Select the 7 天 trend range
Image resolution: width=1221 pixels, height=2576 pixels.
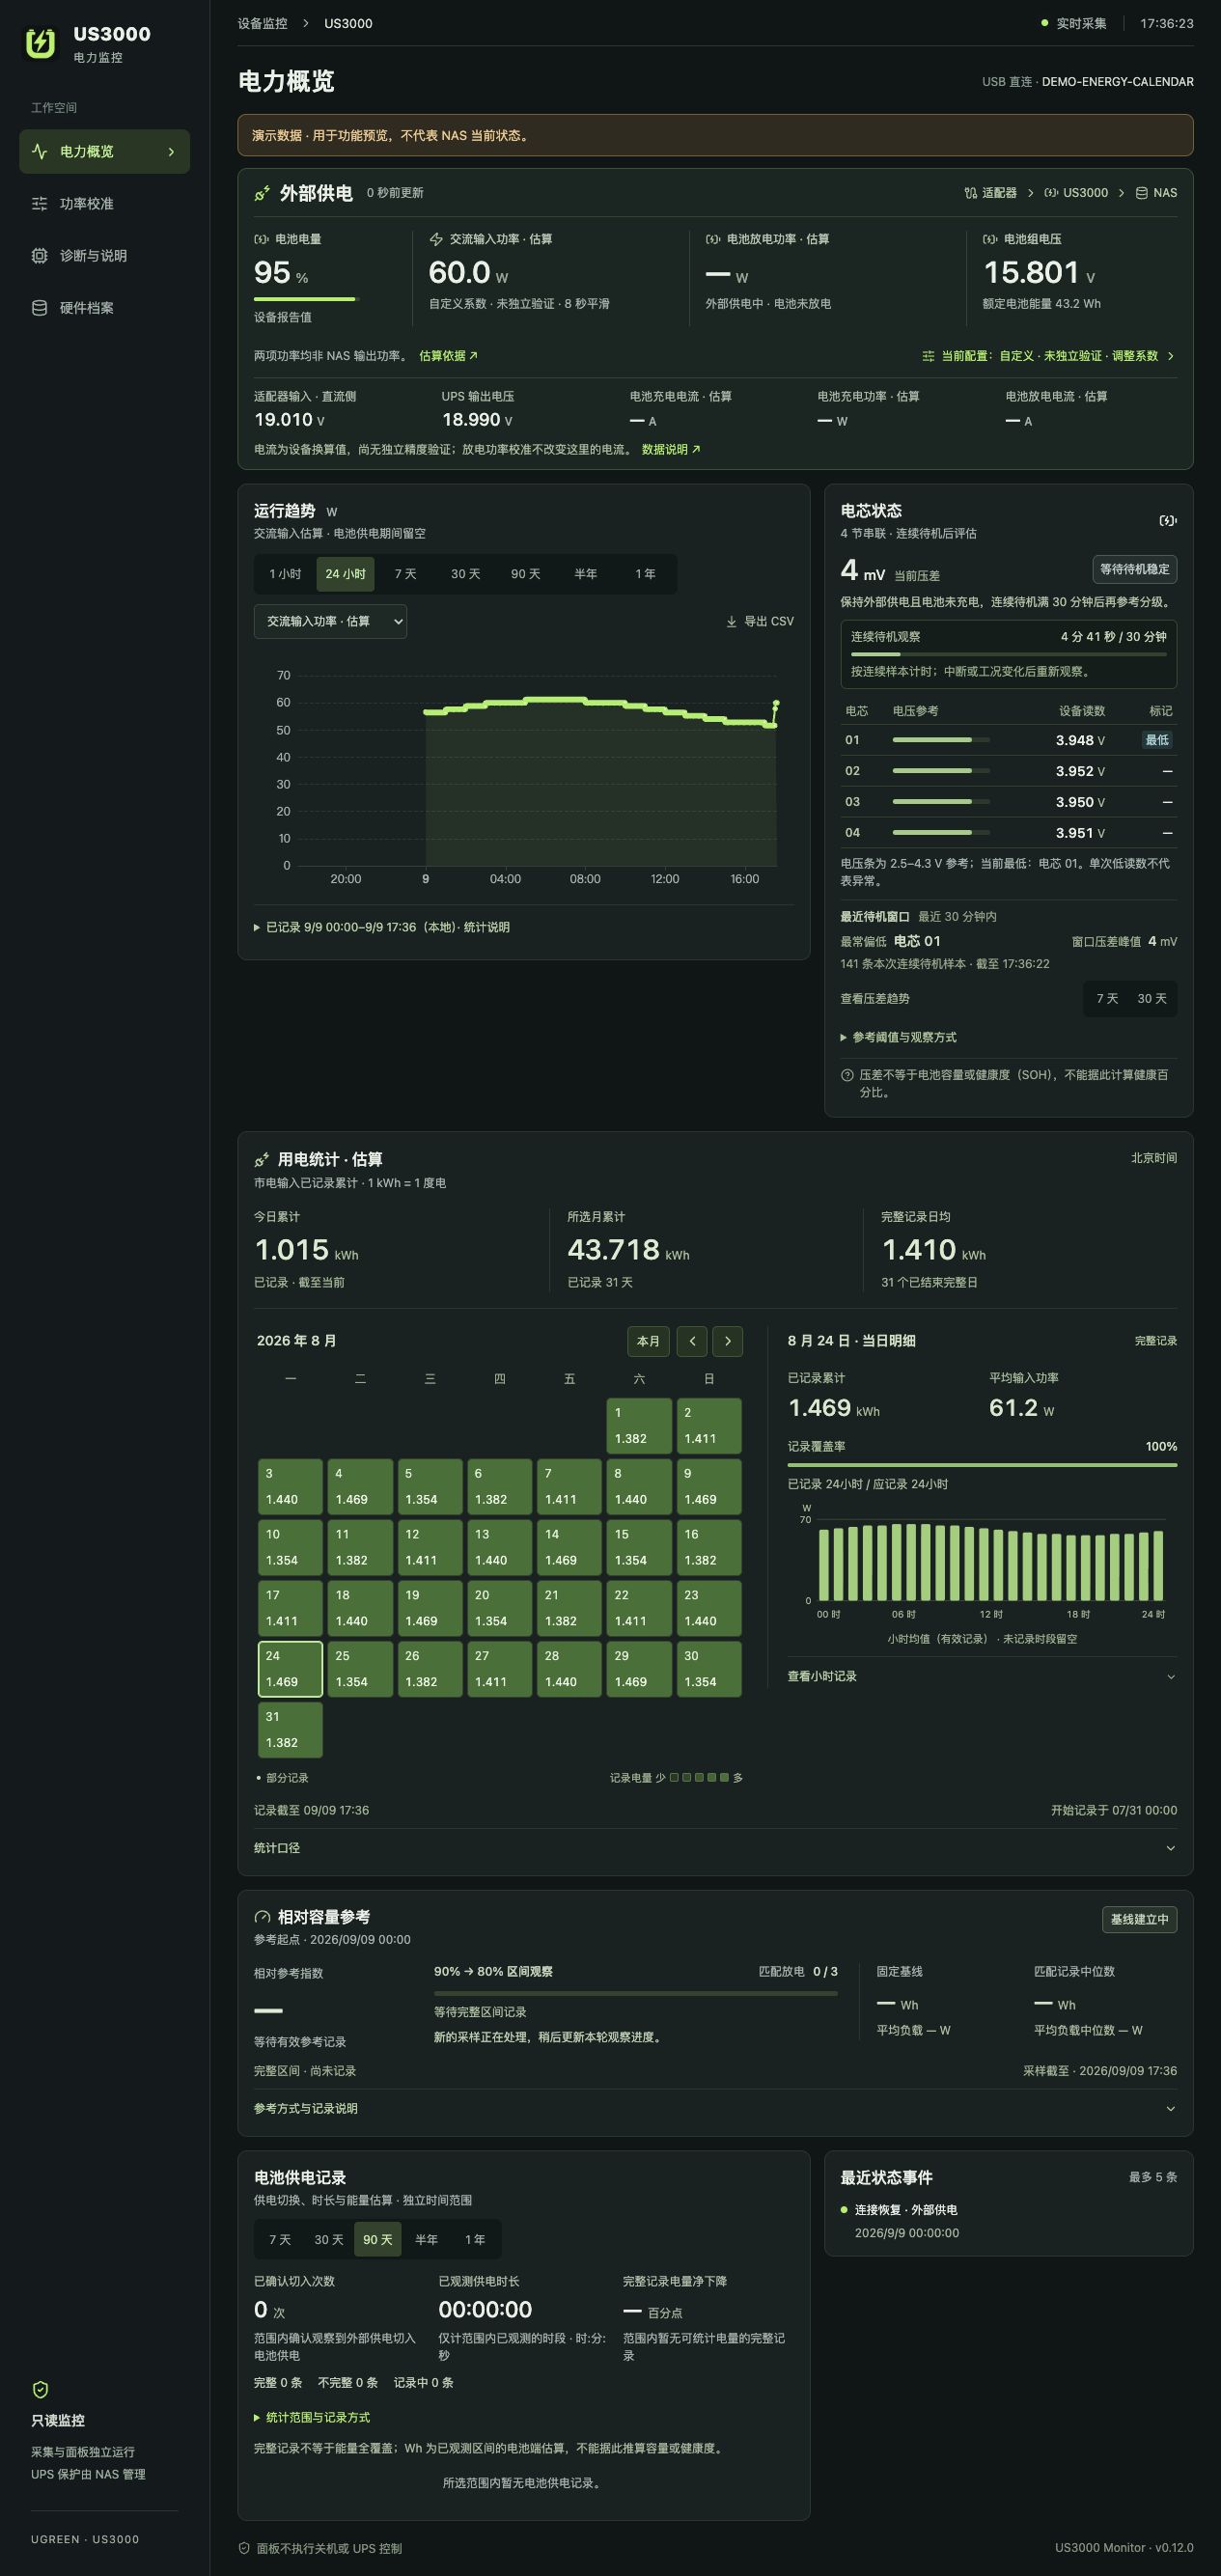point(405,574)
